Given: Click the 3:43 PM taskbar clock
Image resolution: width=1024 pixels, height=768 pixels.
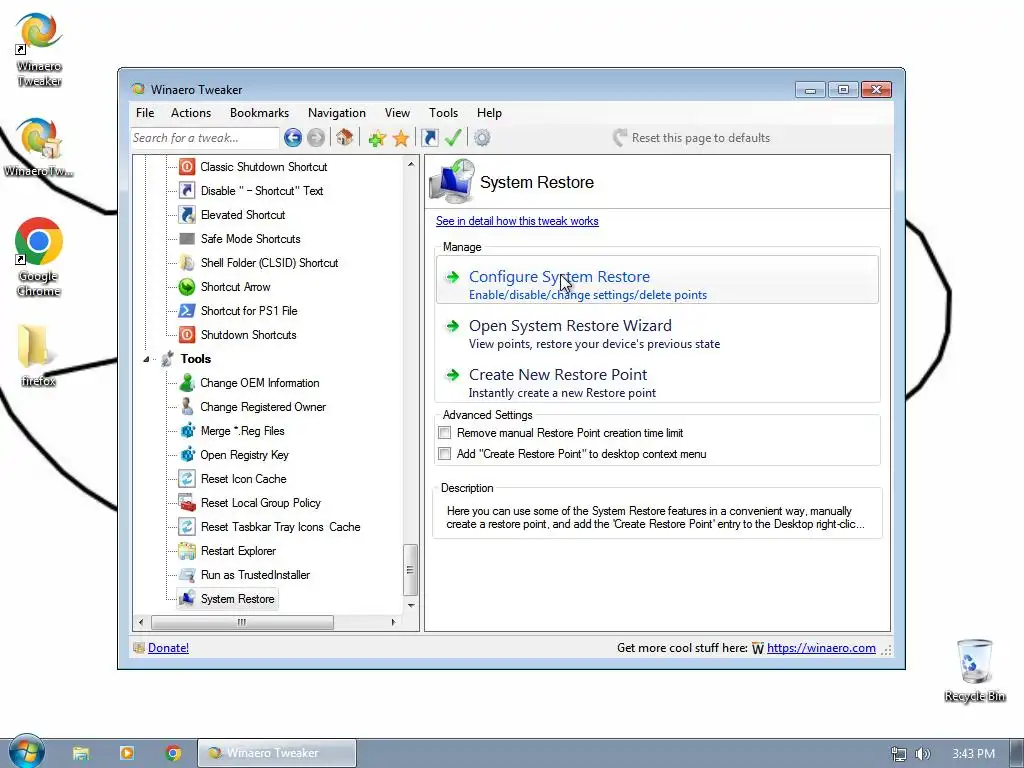Looking at the screenshot, I should [973, 754].
